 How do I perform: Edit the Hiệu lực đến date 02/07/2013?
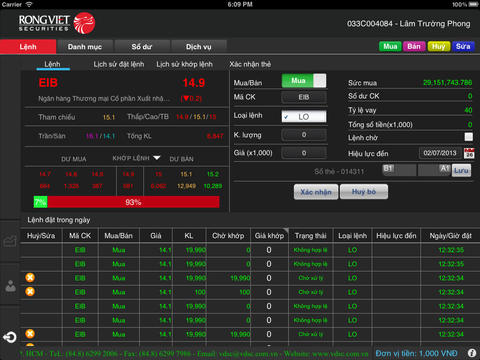tap(440, 153)
